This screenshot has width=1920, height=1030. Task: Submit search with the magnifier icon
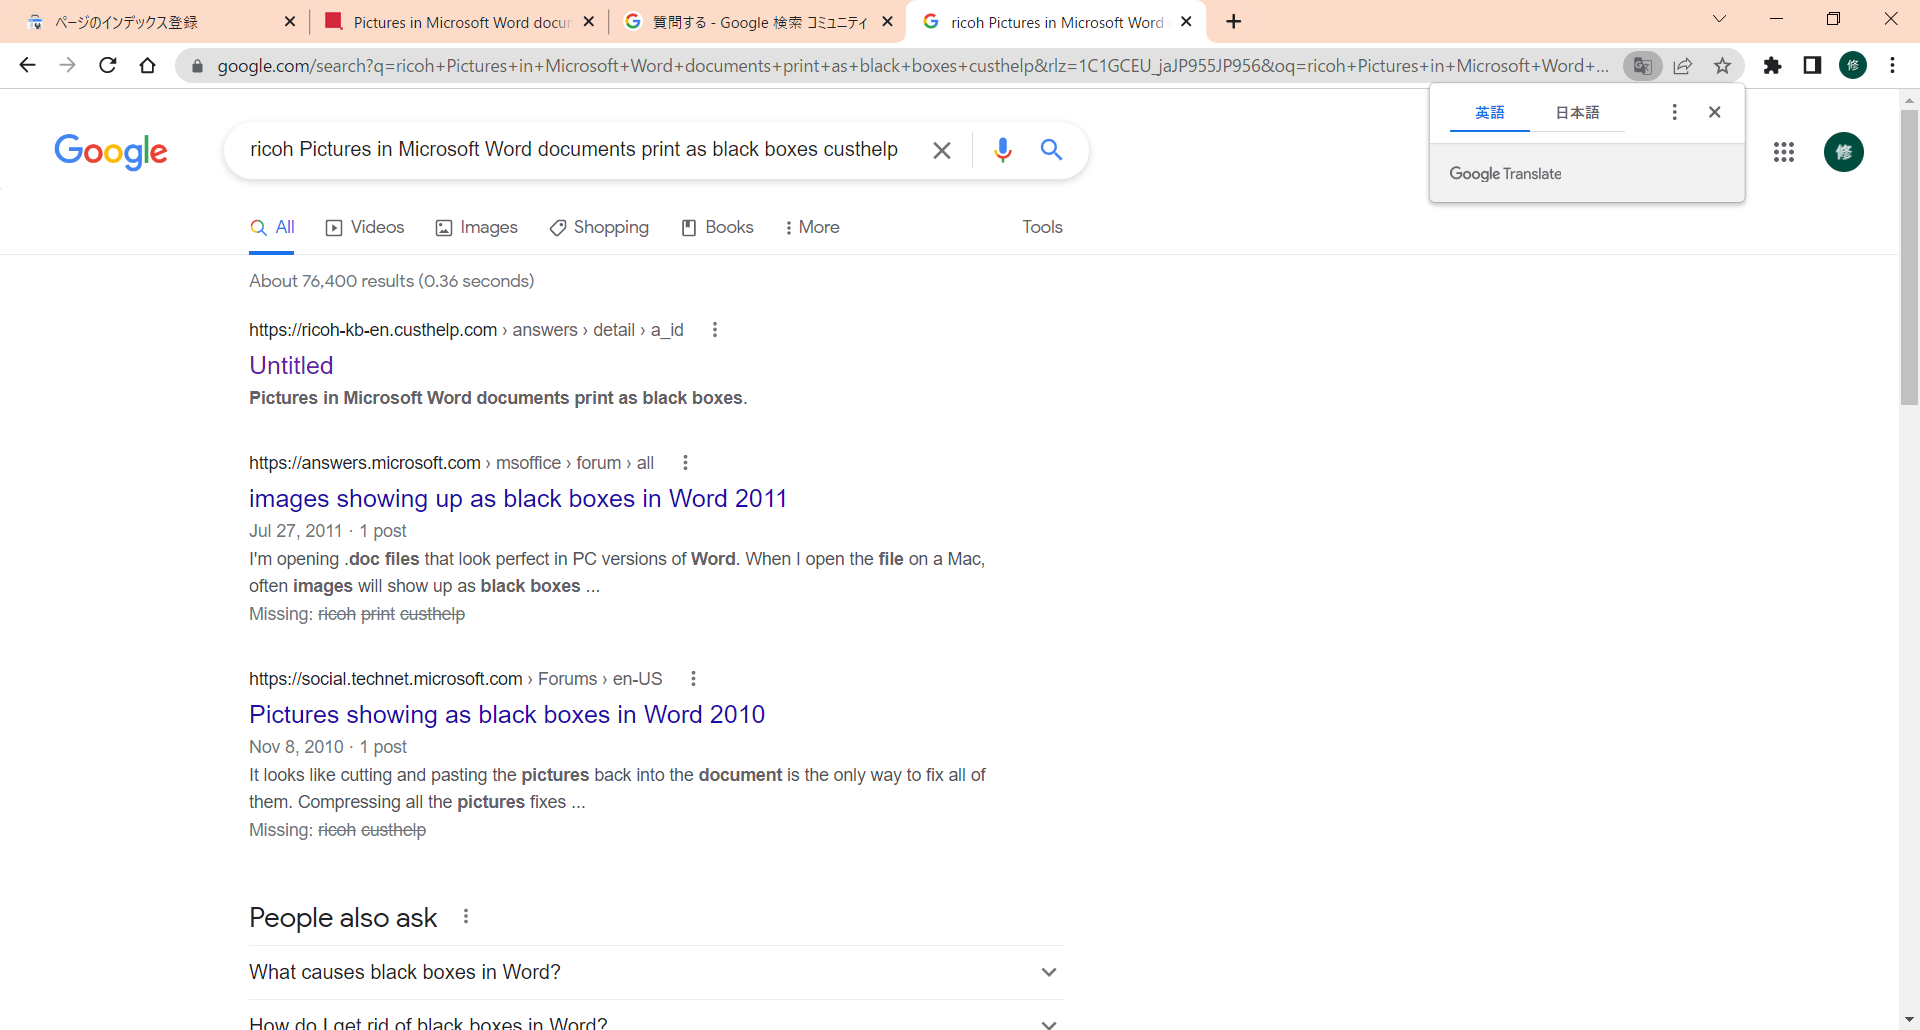[x=1051, y=150]
